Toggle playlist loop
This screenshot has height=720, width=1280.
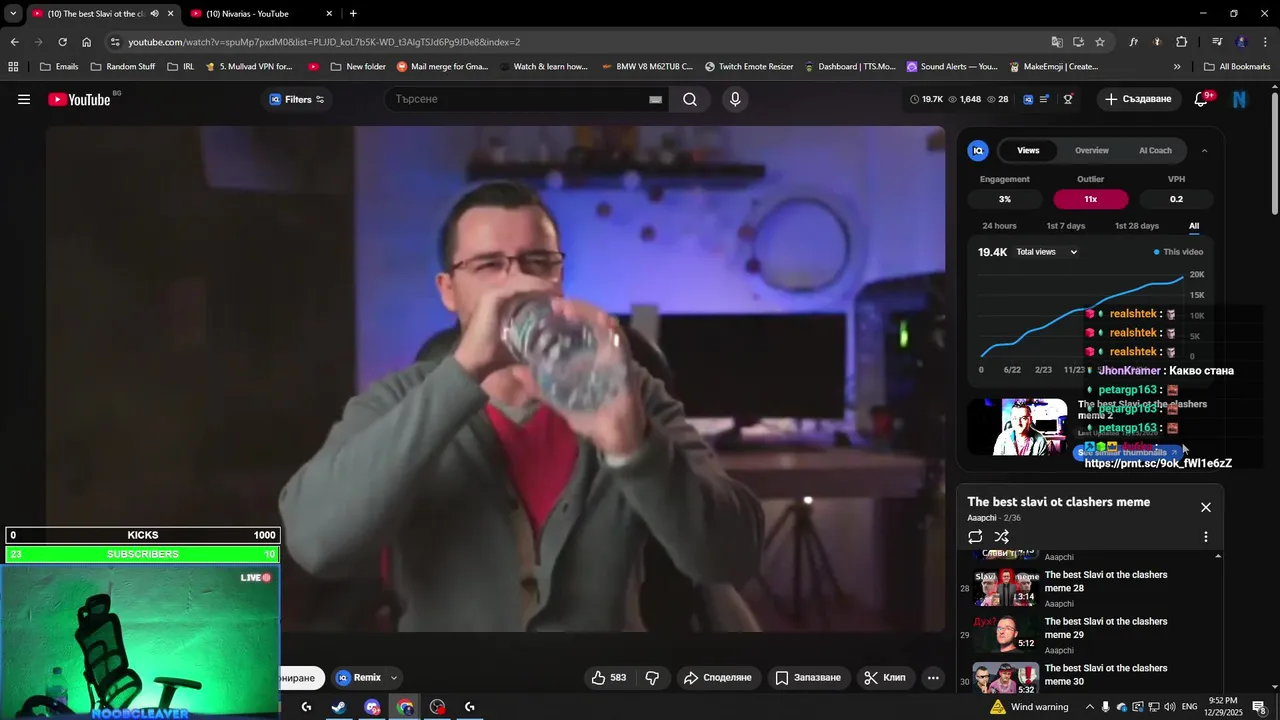coord(975,537)
